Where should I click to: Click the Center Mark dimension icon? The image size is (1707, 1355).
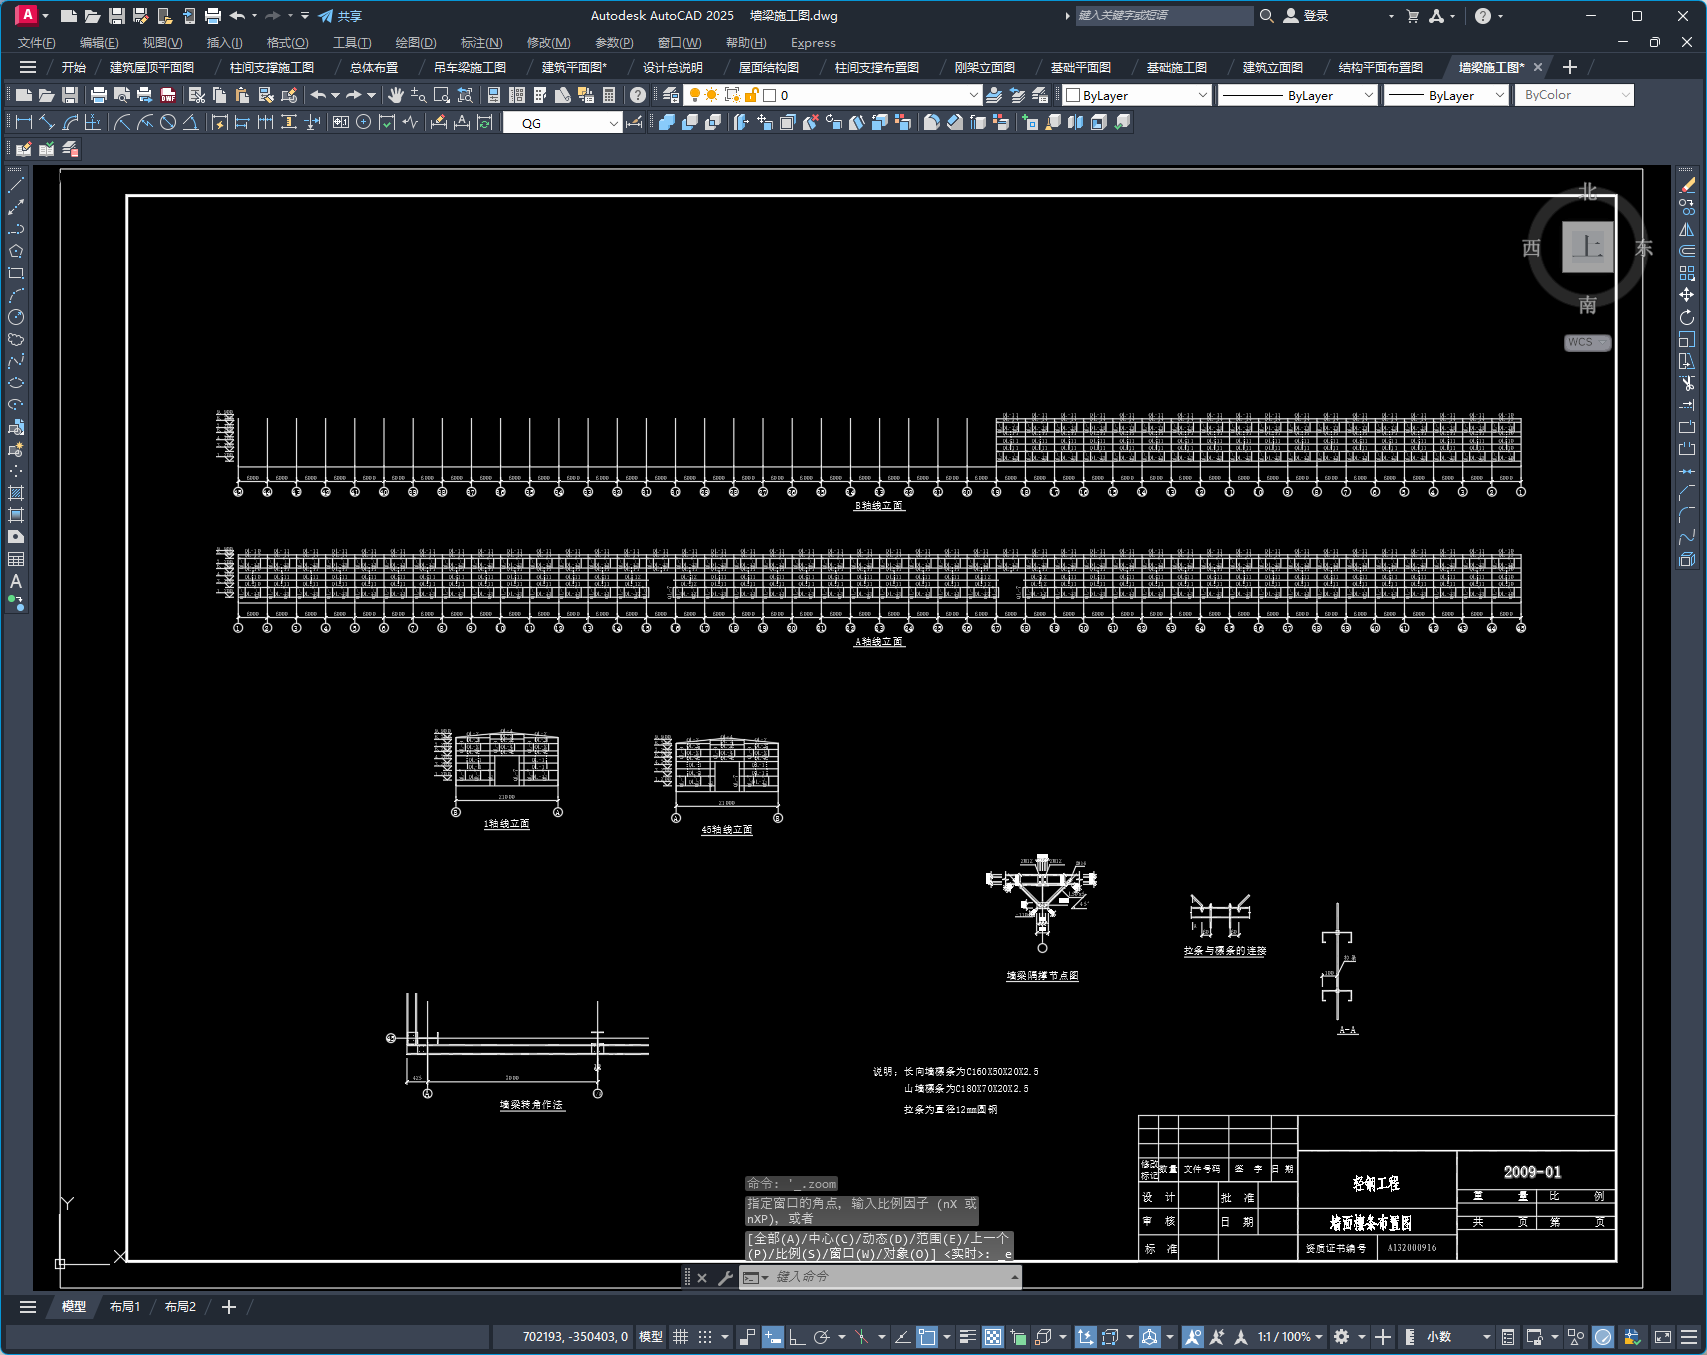coord(364,122)
